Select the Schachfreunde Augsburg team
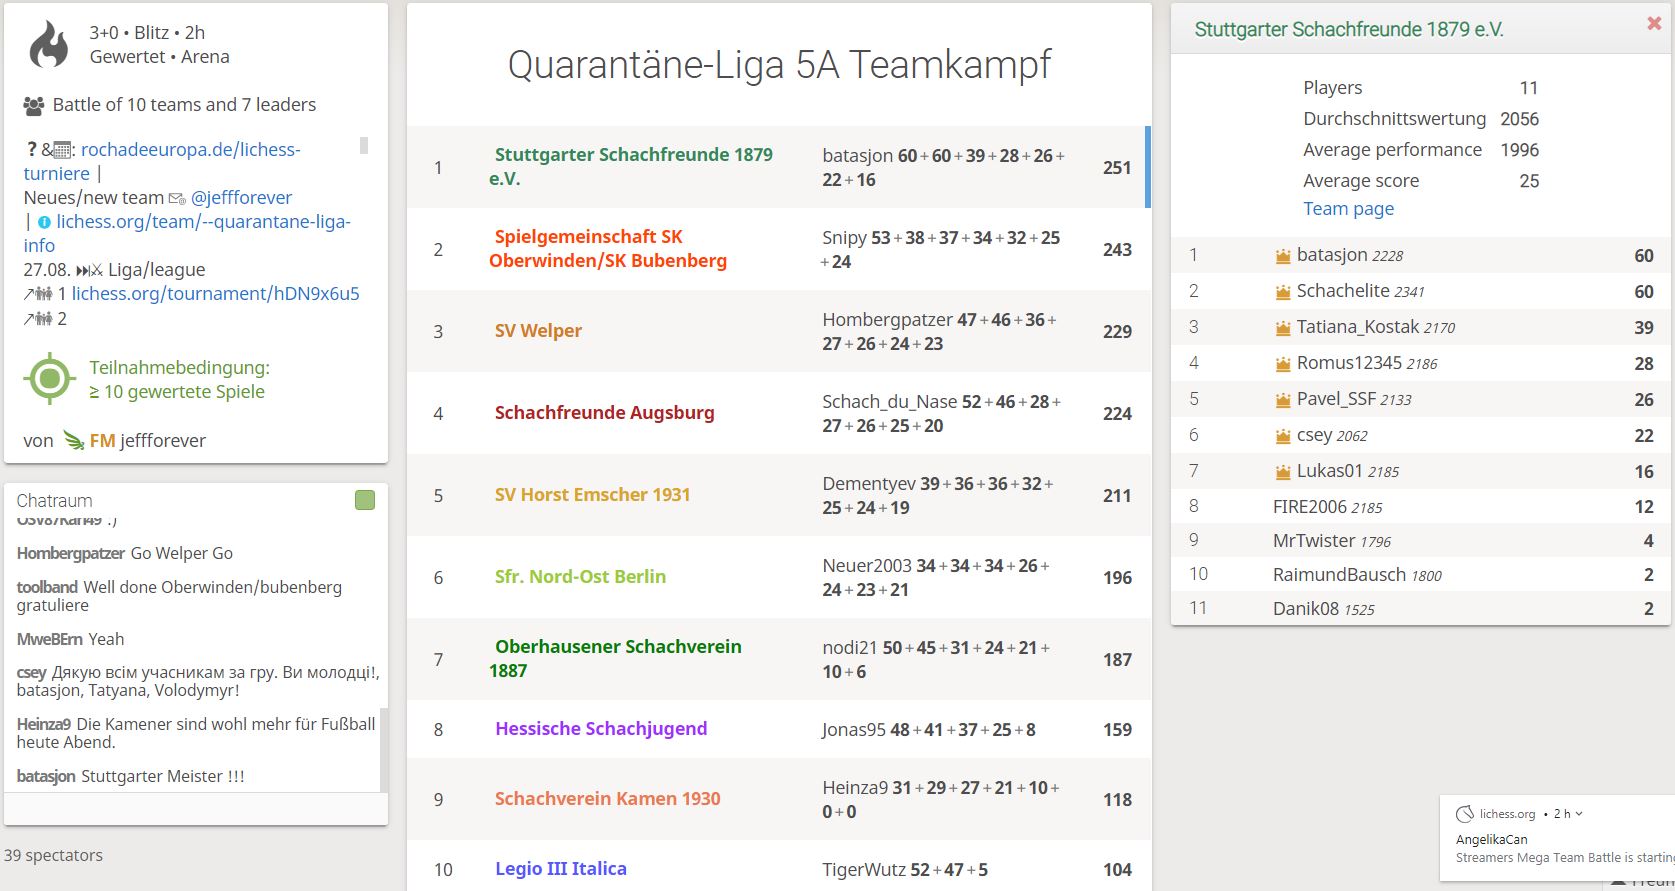This screenshot has height=891, width=1675. pyautogui.click(x=604, y=413)
